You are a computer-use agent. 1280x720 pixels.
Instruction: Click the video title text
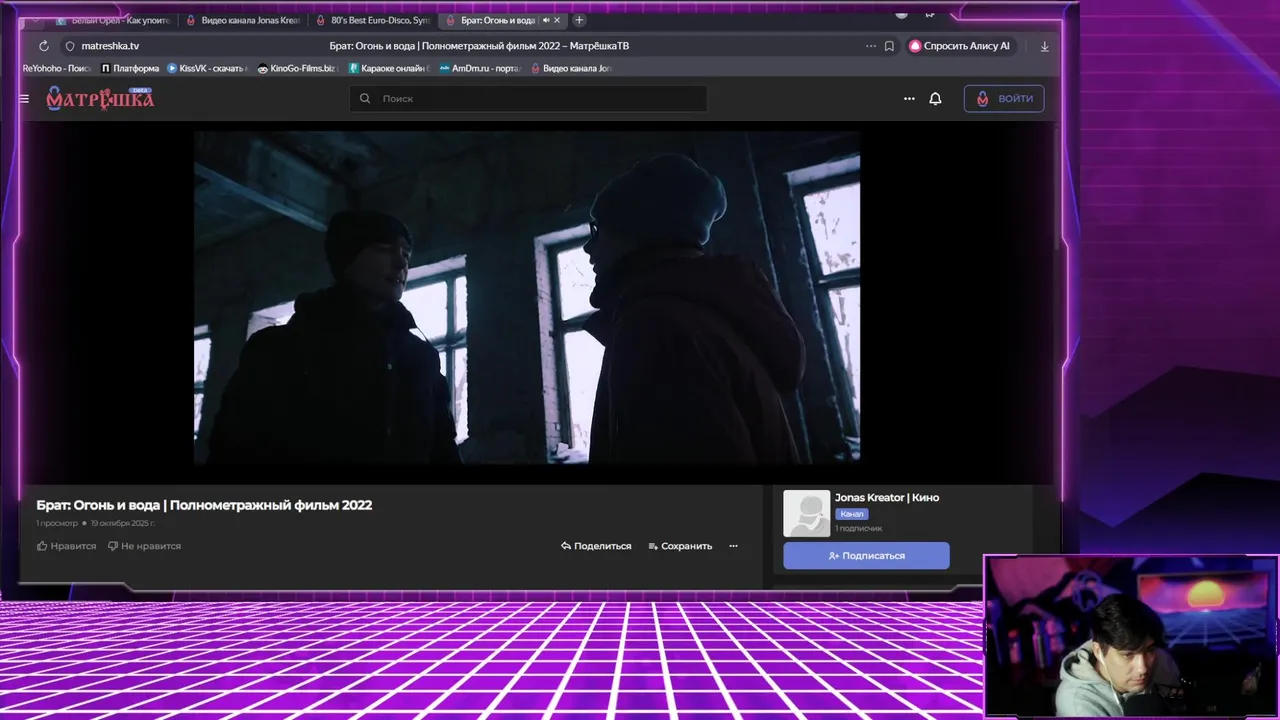[204, 505]
